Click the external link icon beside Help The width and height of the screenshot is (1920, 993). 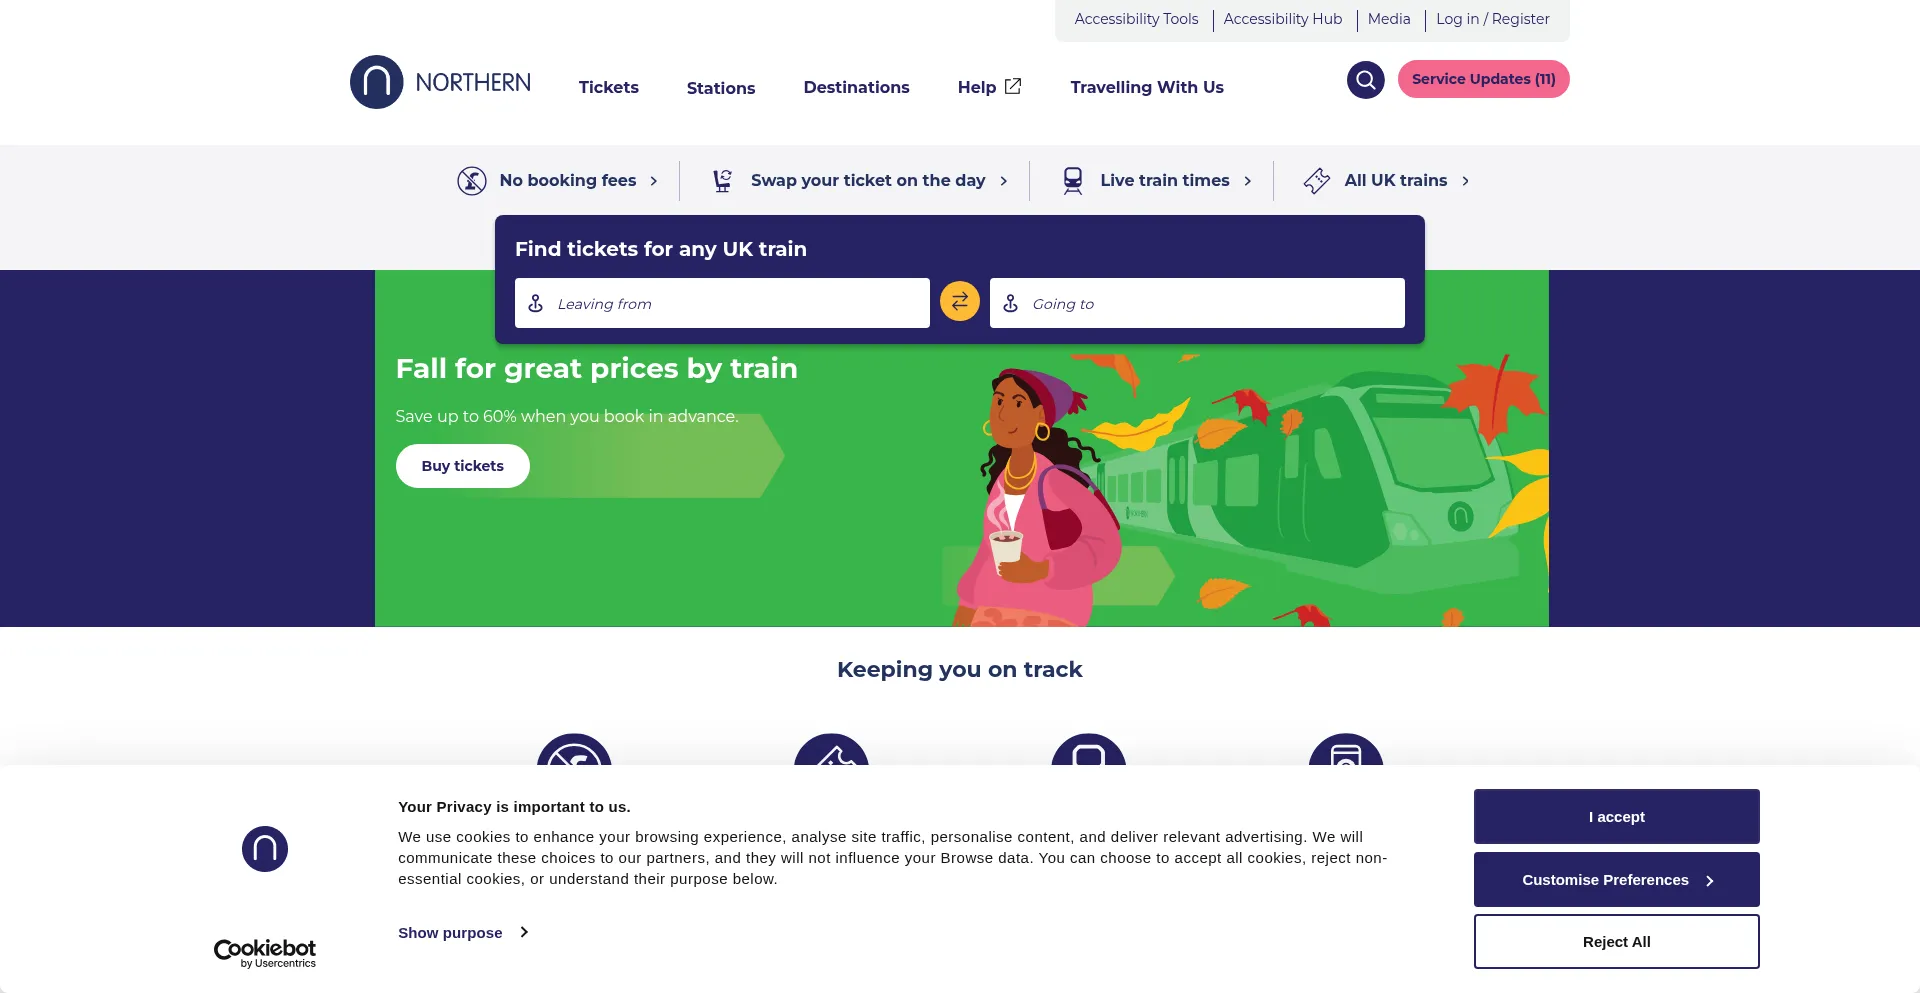[1013, 87]
